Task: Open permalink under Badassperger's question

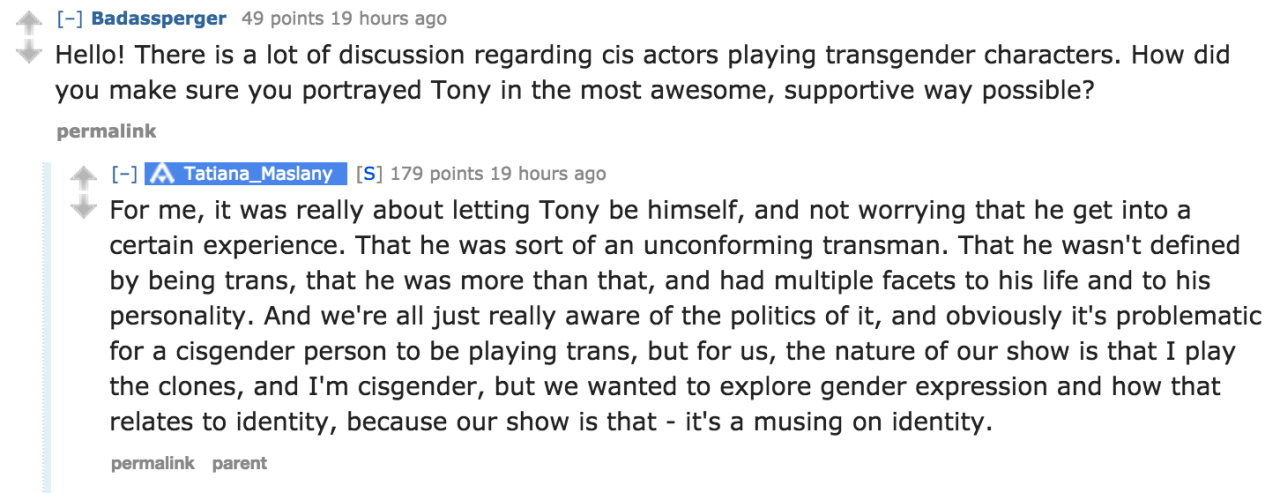Action: tap(107, 131)
